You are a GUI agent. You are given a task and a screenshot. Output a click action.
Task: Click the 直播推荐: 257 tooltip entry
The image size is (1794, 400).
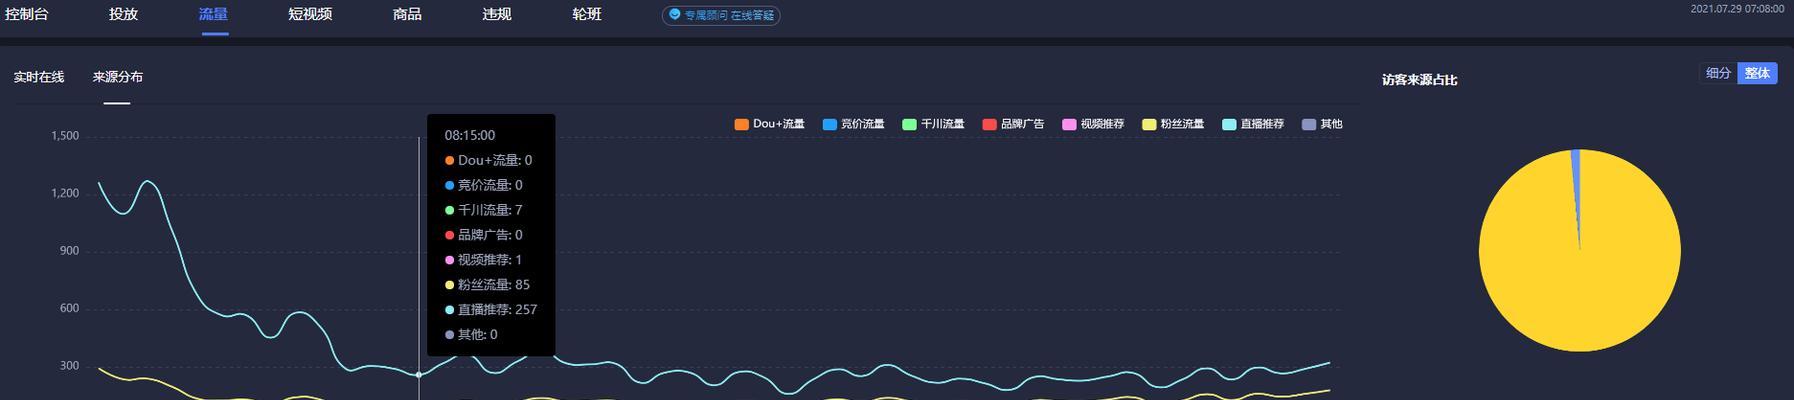(491, 310)
